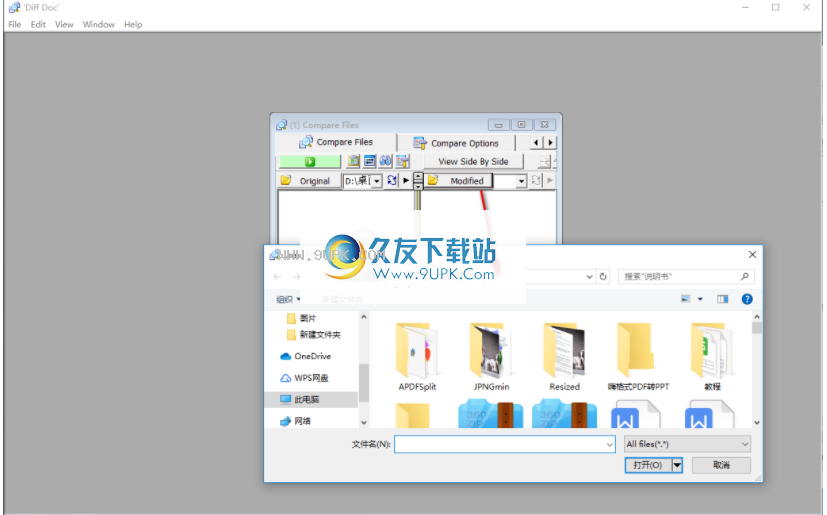Open the 教程 folder

712,357
